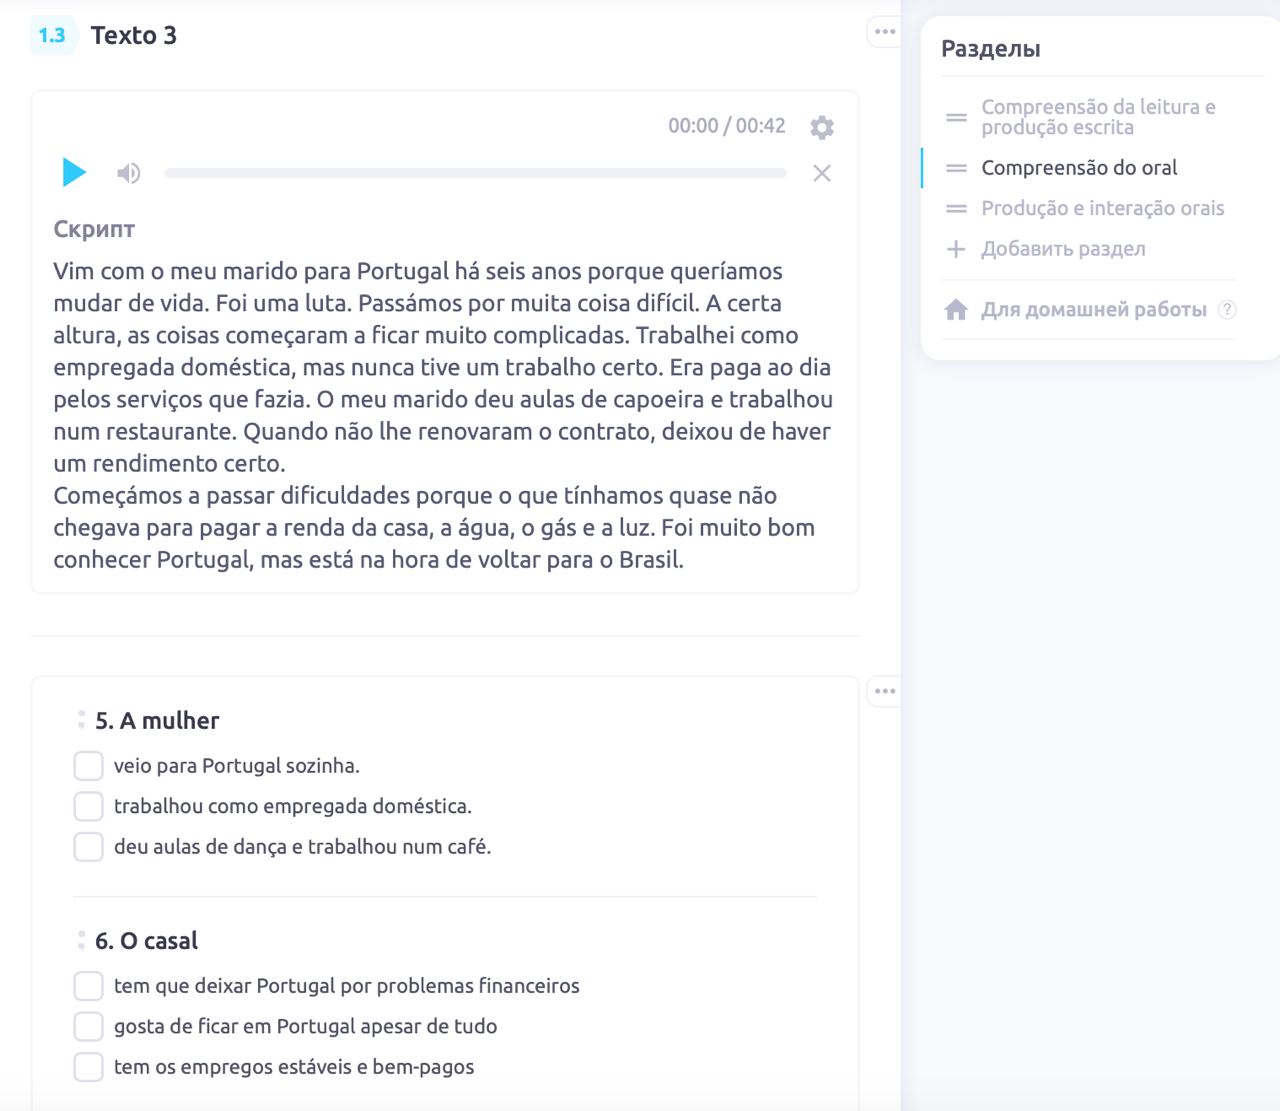The height and width of the screenshot is (1111, 1280).
Task: Open Compreensão do oral section
Action: 1078,168
